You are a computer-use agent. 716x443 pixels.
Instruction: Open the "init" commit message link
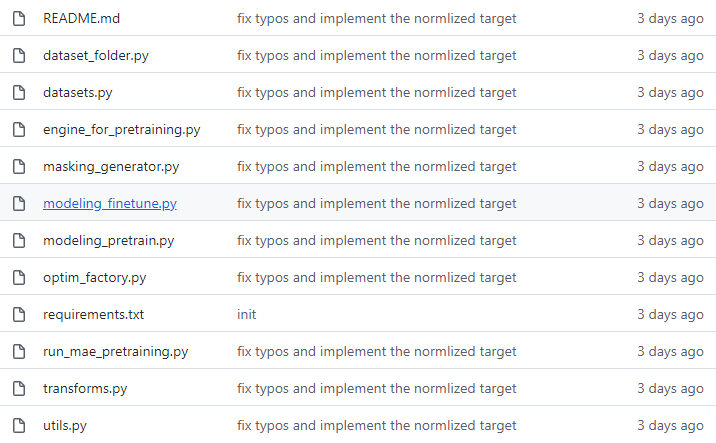(246, 314)
